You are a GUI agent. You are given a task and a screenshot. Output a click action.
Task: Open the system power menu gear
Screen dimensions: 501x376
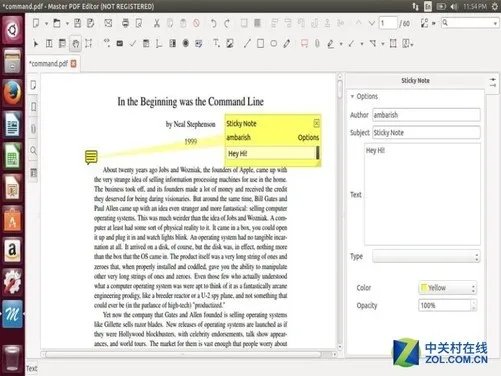pos(495,6)
